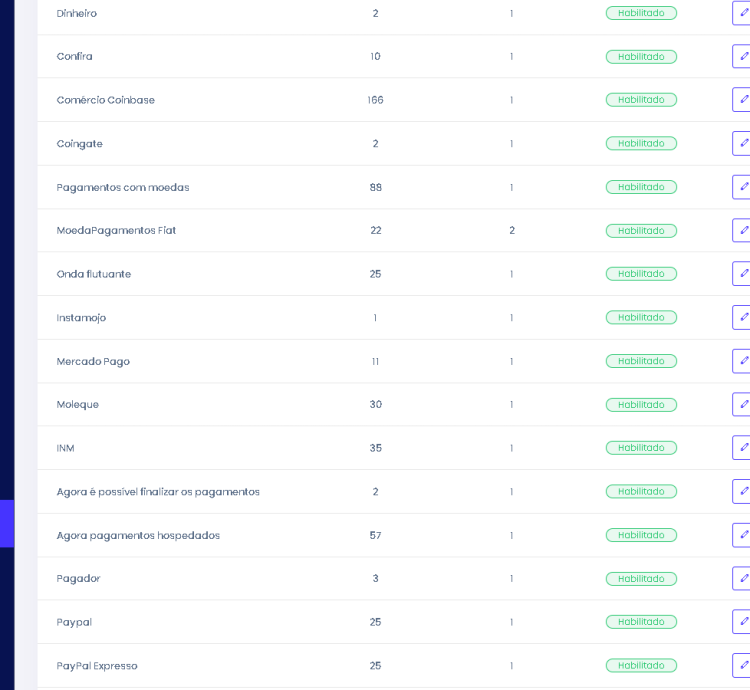Screen dimensions: 750x690
Task: Click Habilitado status of MoedaPagamentos Fiat
Action: pos(641,231)
